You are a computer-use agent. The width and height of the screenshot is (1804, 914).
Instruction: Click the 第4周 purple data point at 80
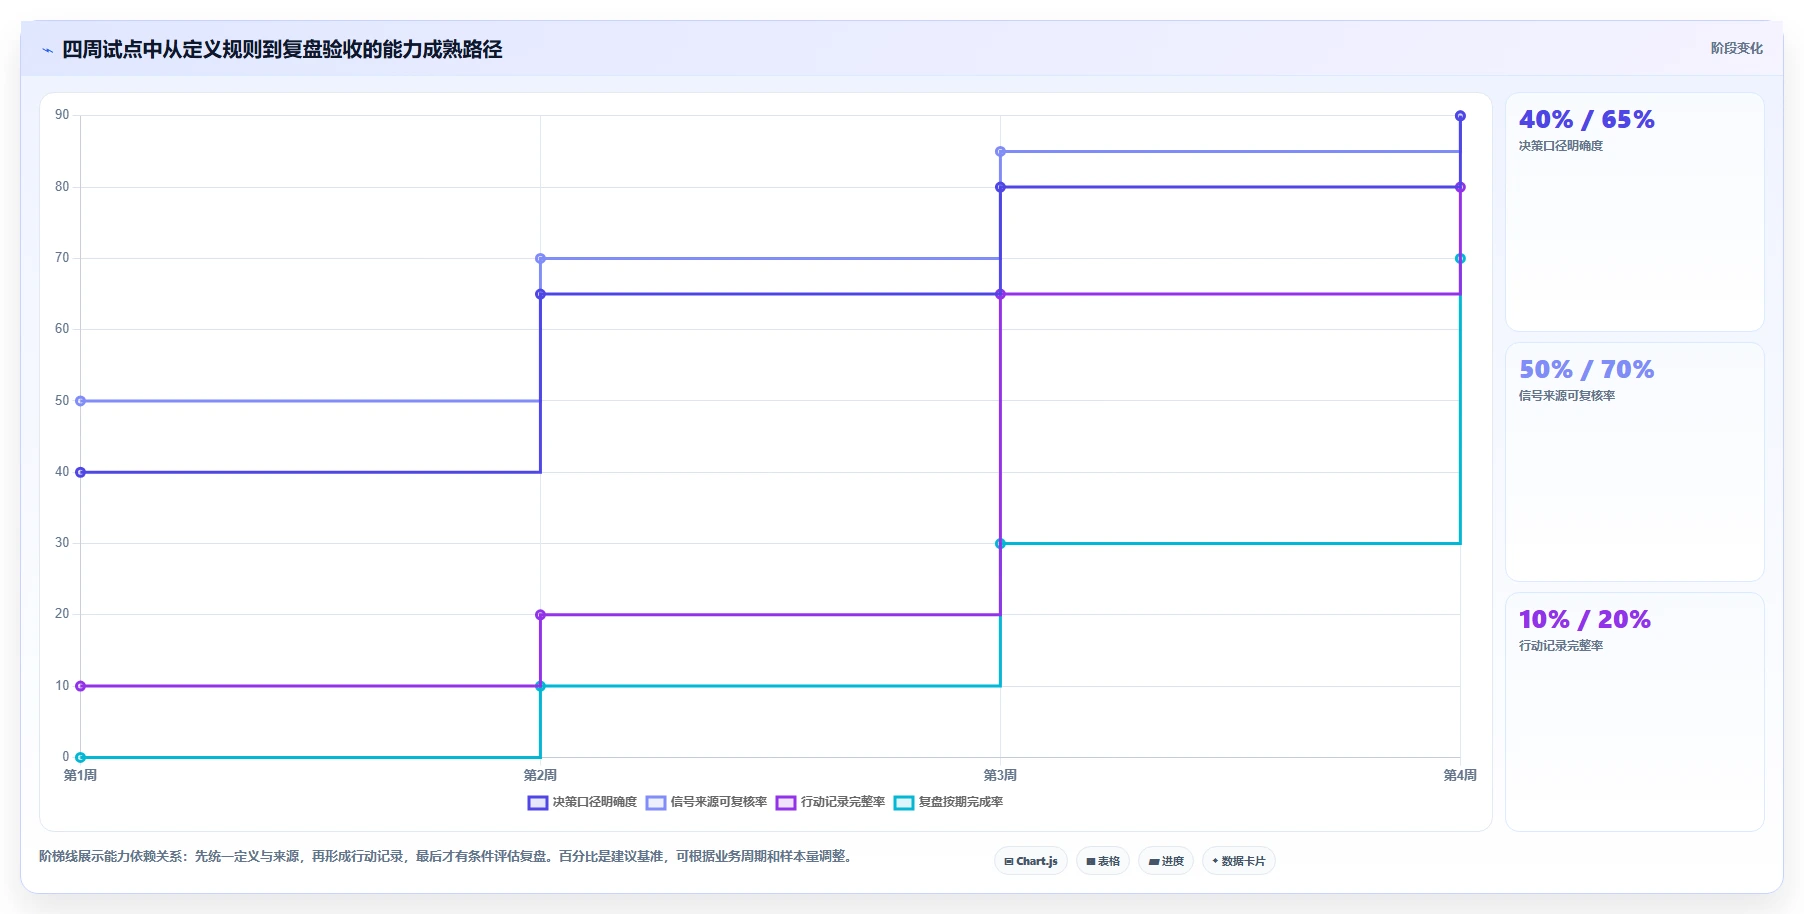pos(1460,187)
